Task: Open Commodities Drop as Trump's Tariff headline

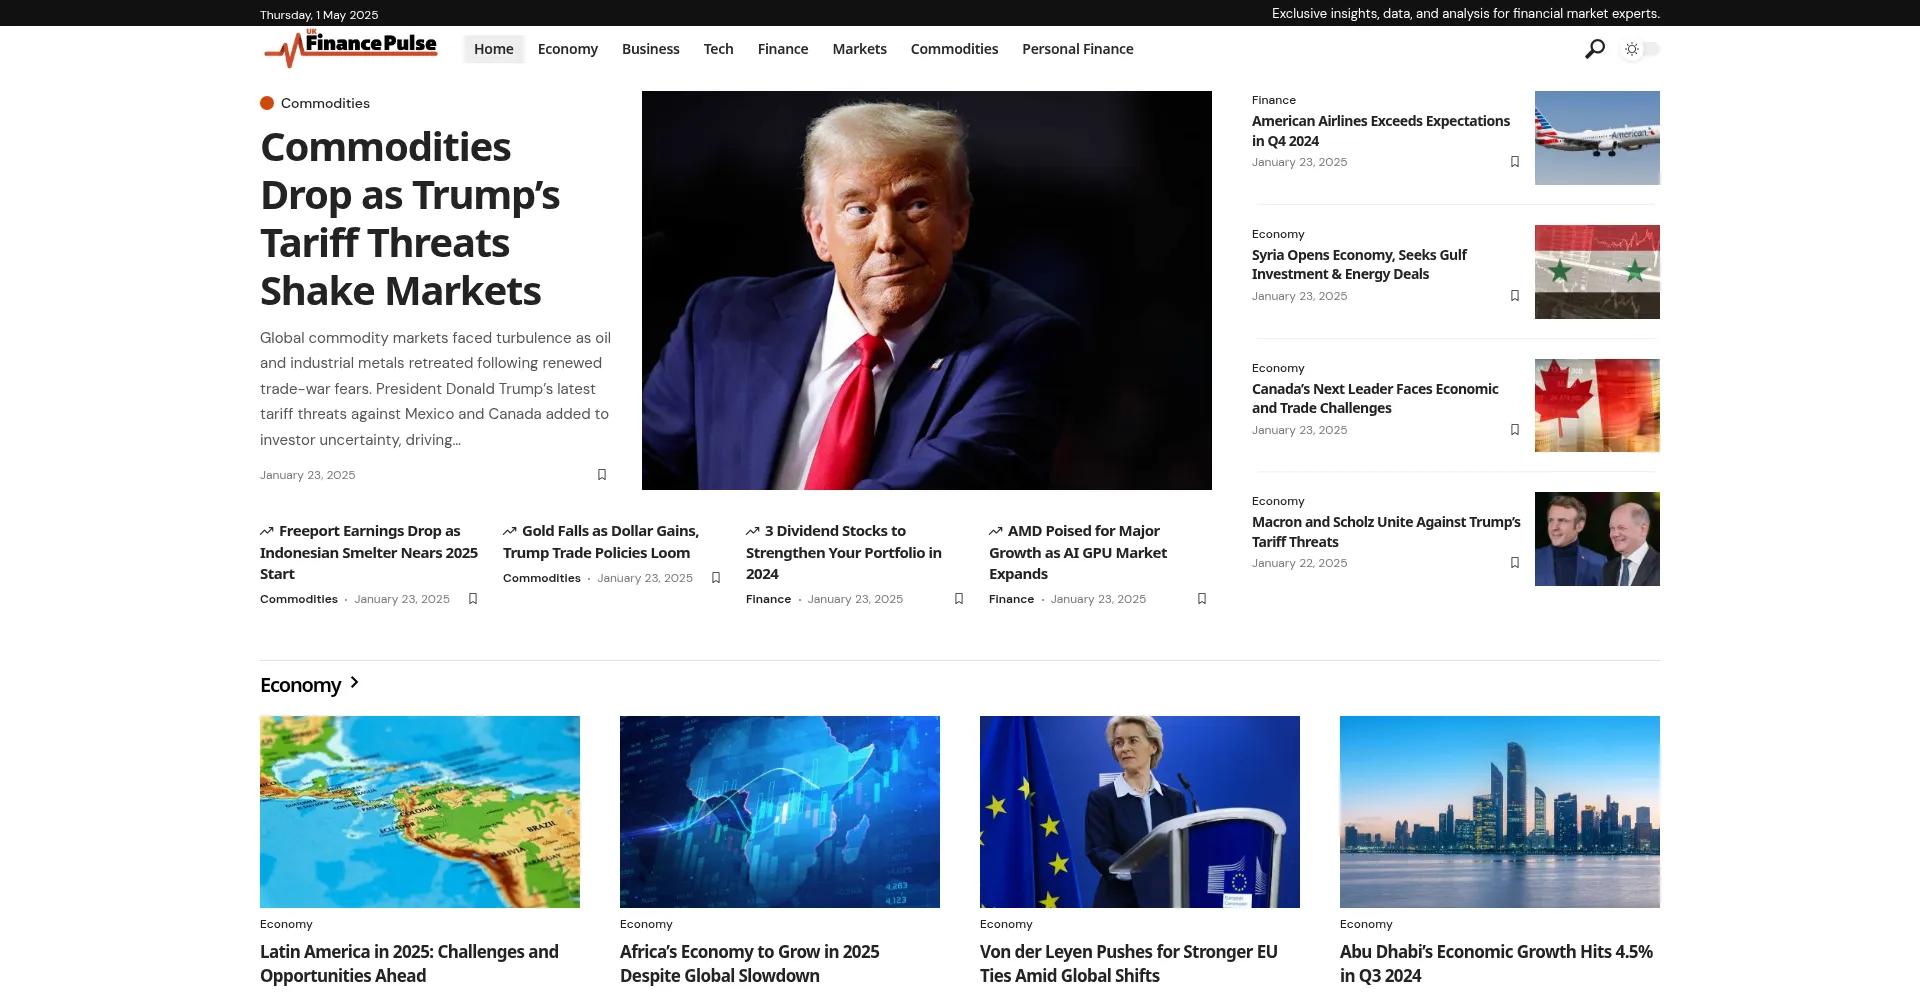Action: pyautogui.click(x=411, y=219)
